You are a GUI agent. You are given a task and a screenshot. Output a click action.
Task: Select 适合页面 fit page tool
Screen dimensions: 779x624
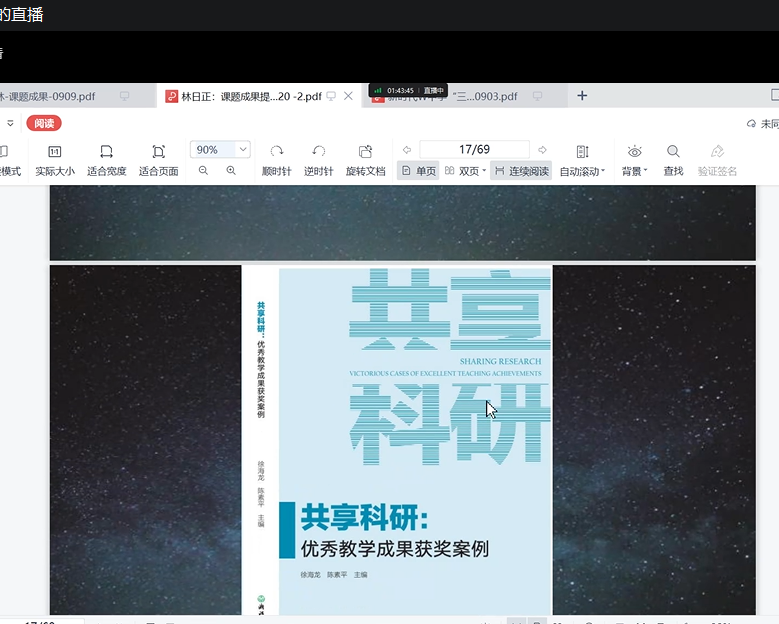(x=158, y=152)
